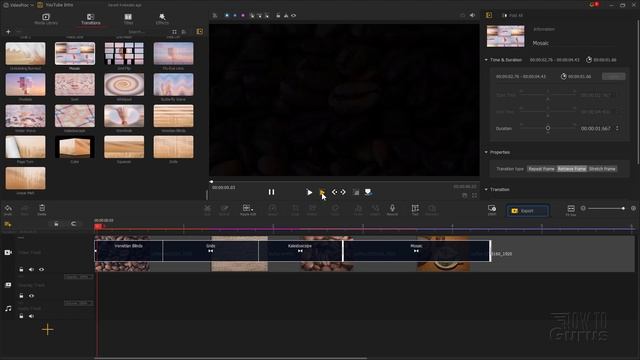
Task: Click the Split tool icon
Action: pos(207,210)
